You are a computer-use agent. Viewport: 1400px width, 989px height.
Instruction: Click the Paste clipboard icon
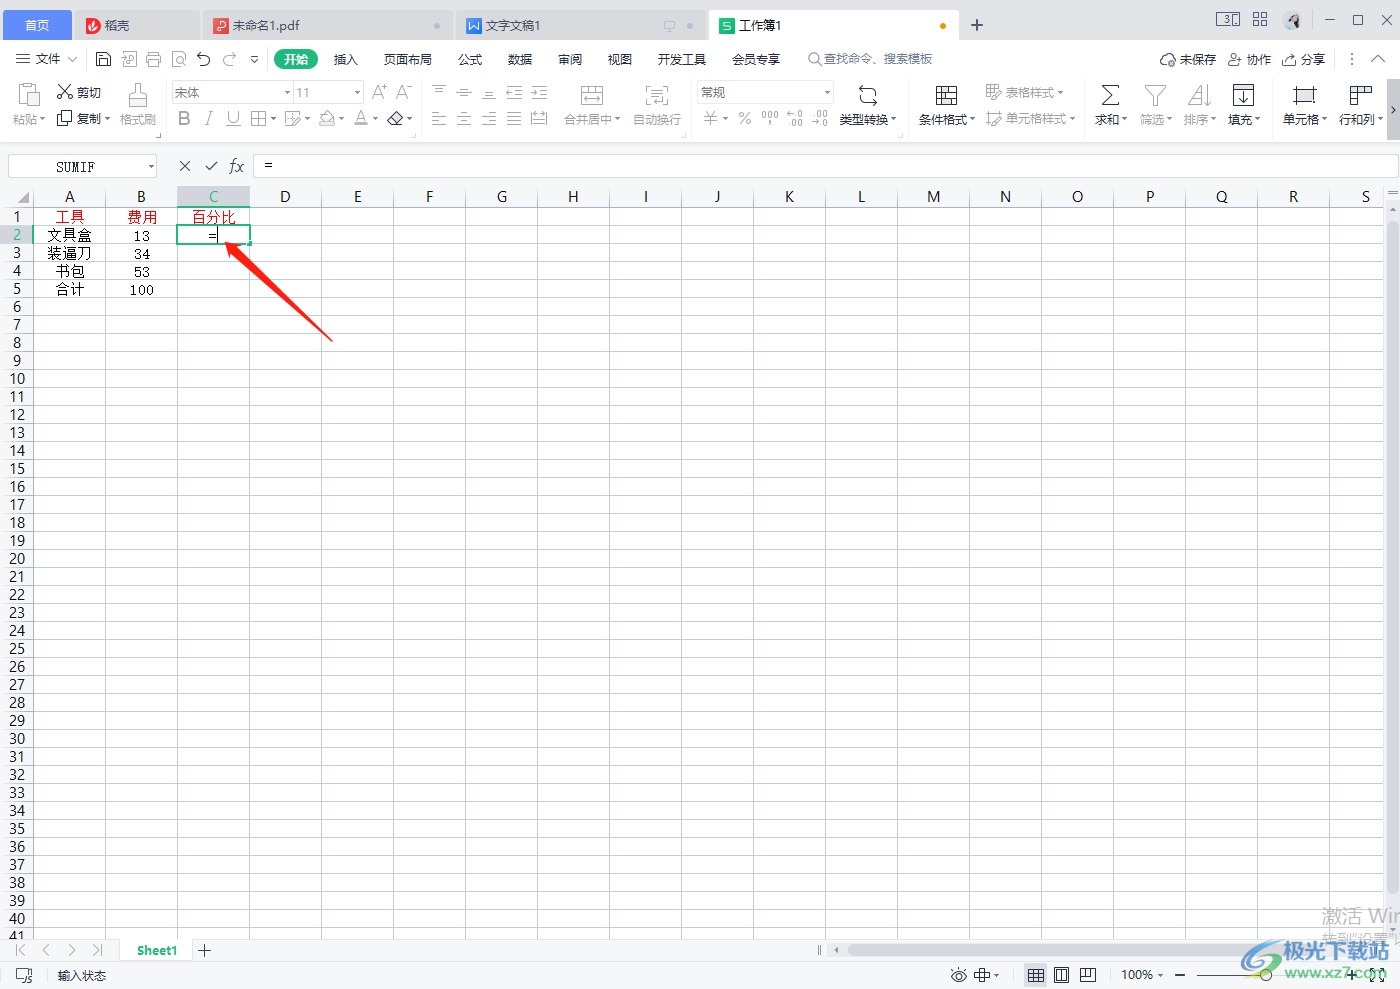[29, 95]
